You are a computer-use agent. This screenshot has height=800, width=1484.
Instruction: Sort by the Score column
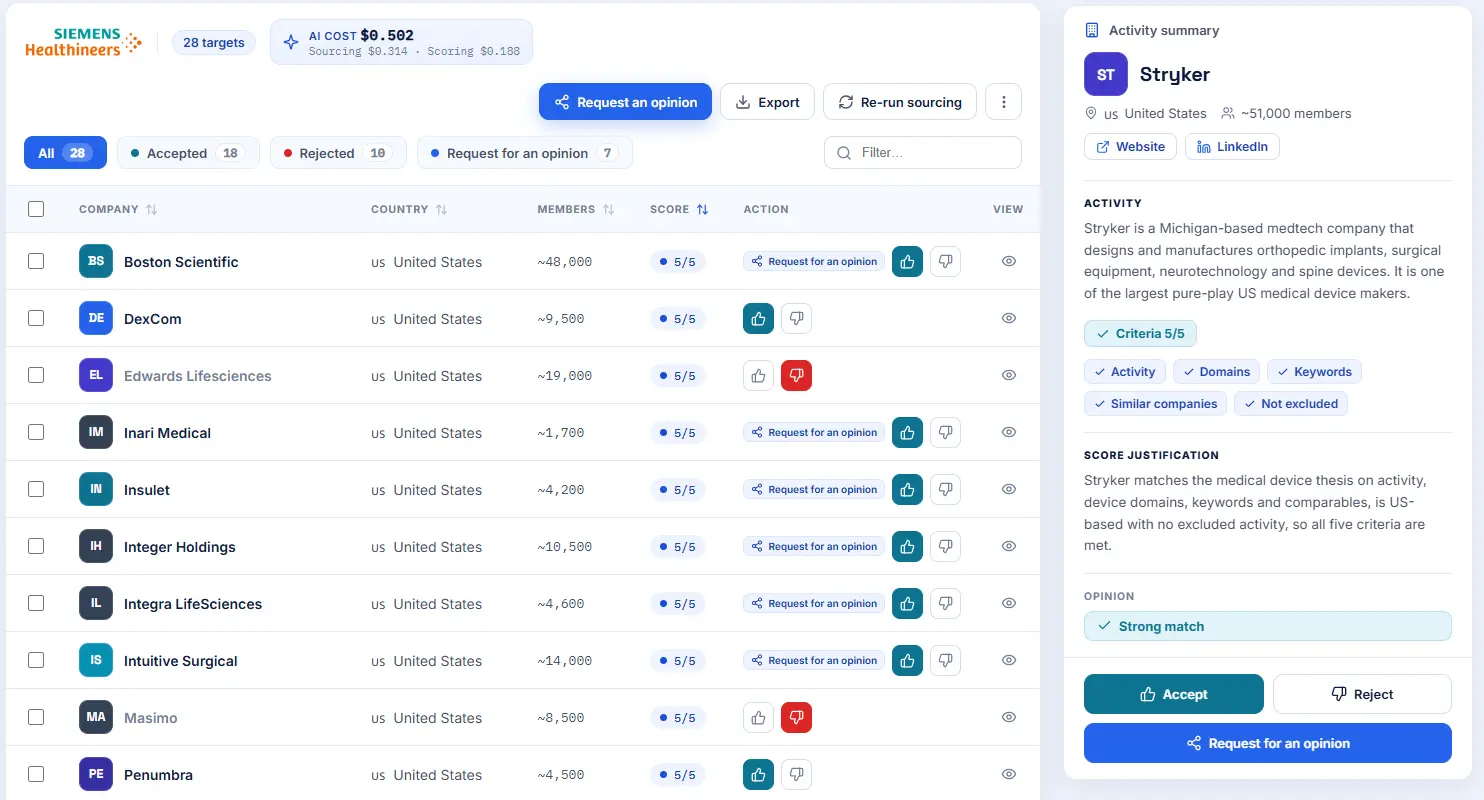[x=679, y=210]
